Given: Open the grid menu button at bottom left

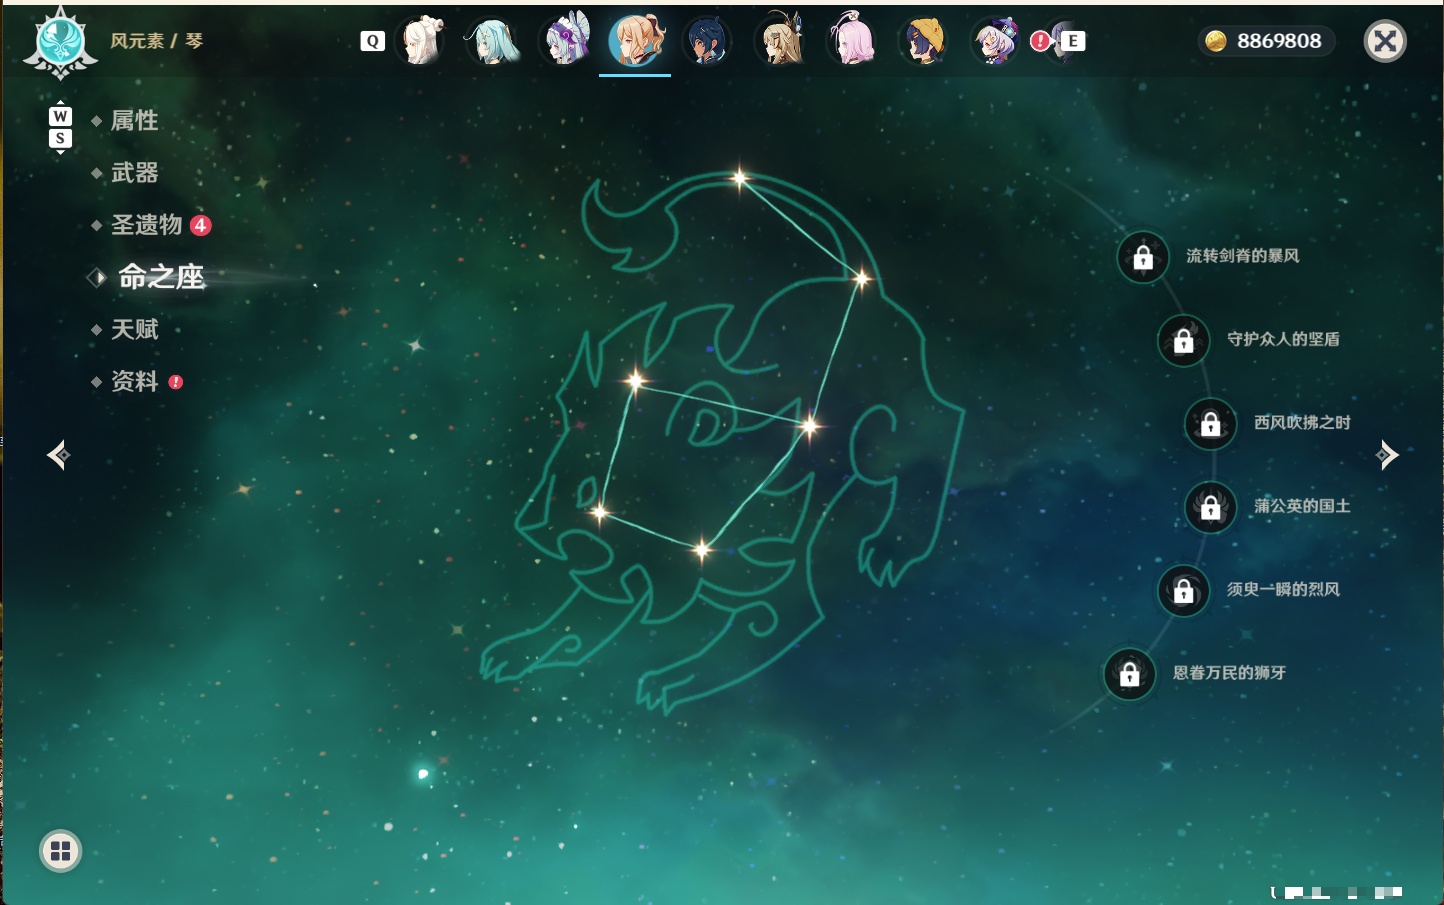Looking at the screenshot, I should pyautogui.click(x=60, y=851).
